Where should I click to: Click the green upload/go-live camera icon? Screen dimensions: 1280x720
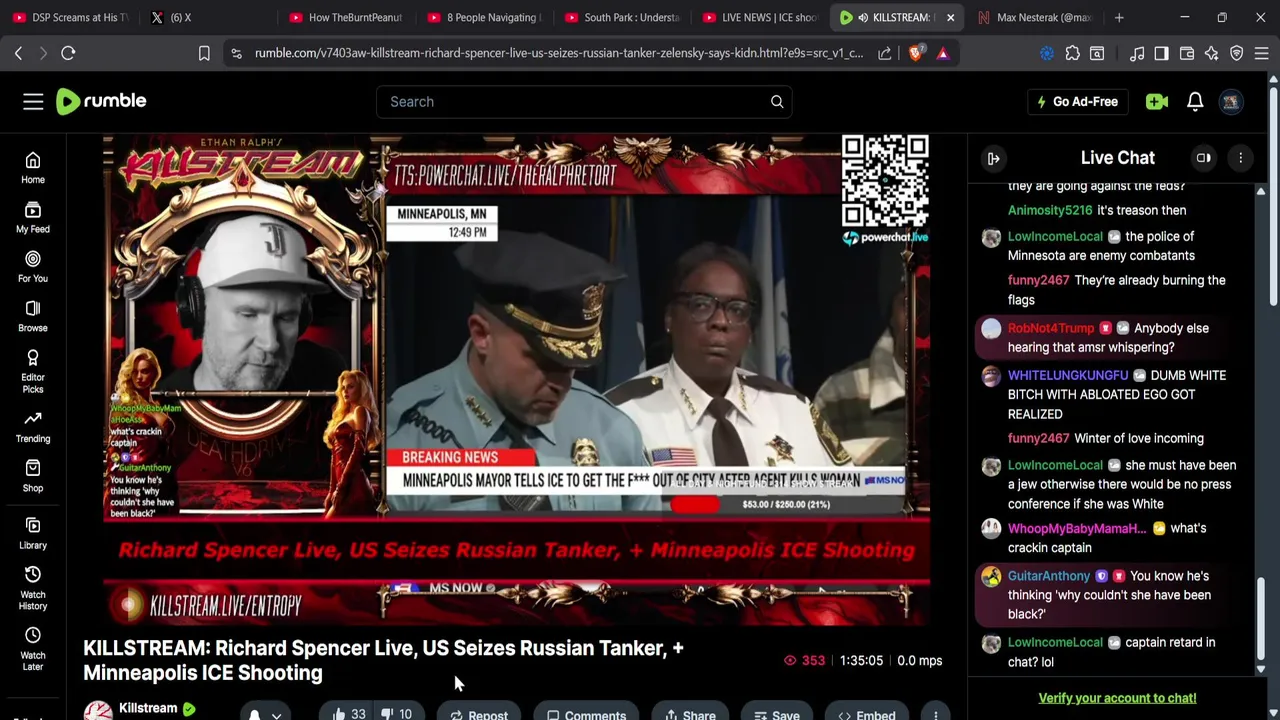click(1157, 101)
